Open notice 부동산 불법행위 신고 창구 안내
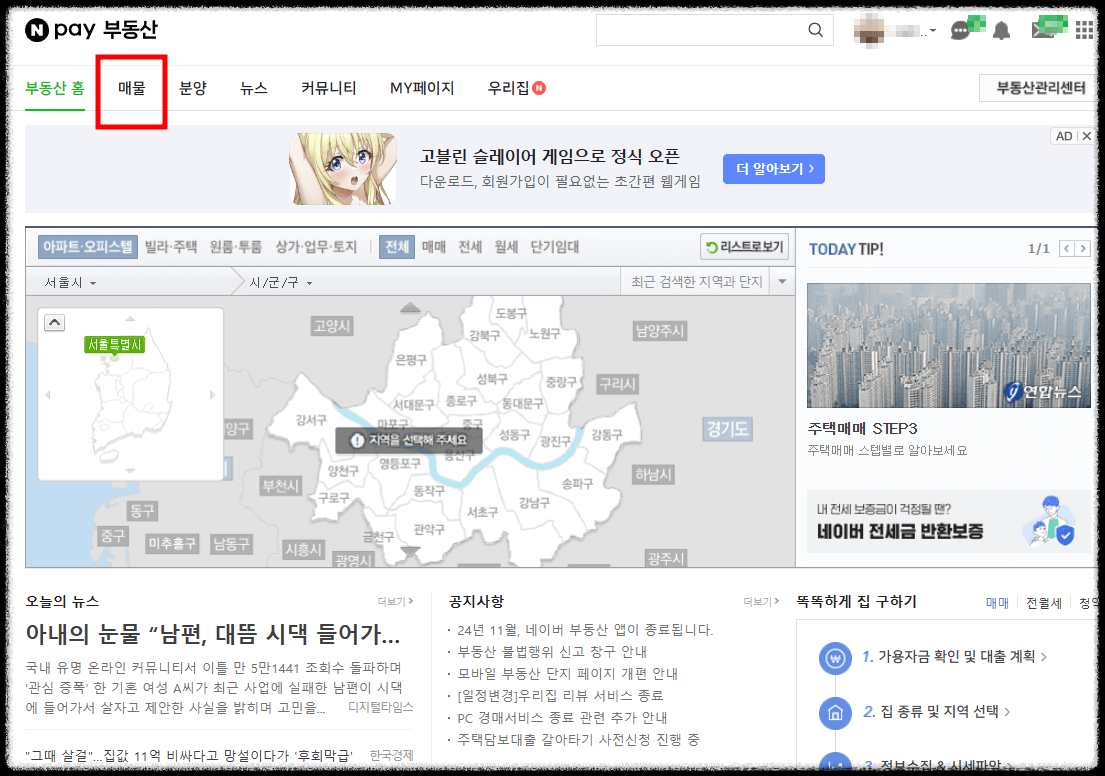Image resolution: width=1105 pixels, height=776 pixels. pyautogui.click(x=552, y=652)
